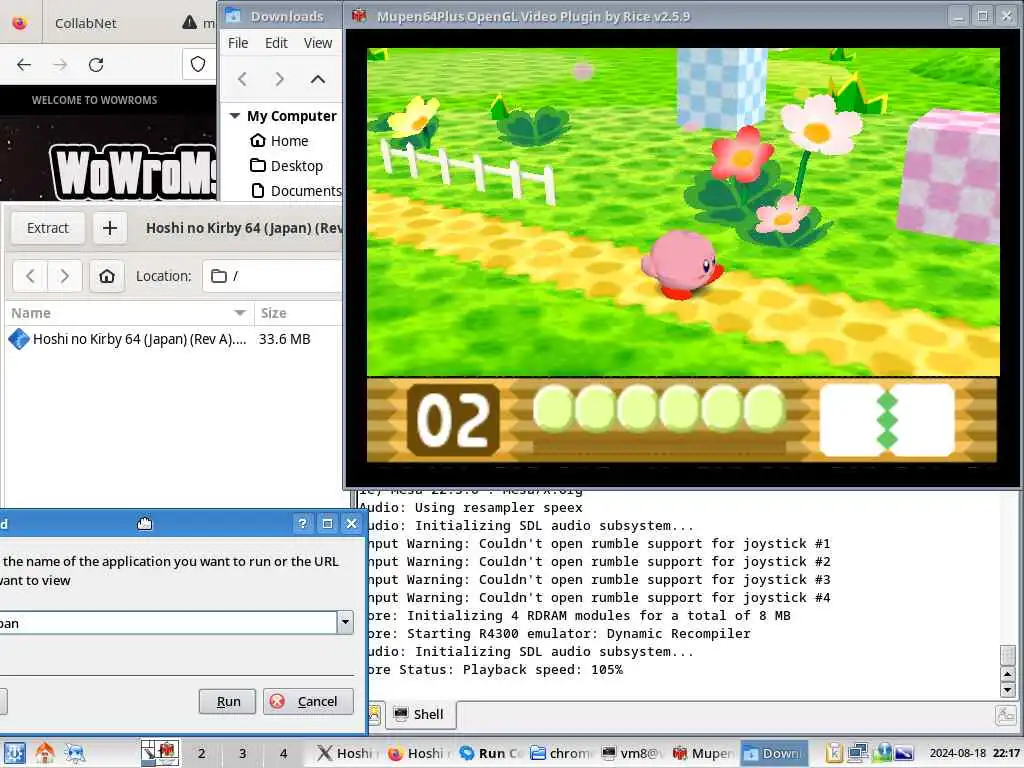Reload the page in Firefox
1024x768 pixels.
tap(96, 65)
